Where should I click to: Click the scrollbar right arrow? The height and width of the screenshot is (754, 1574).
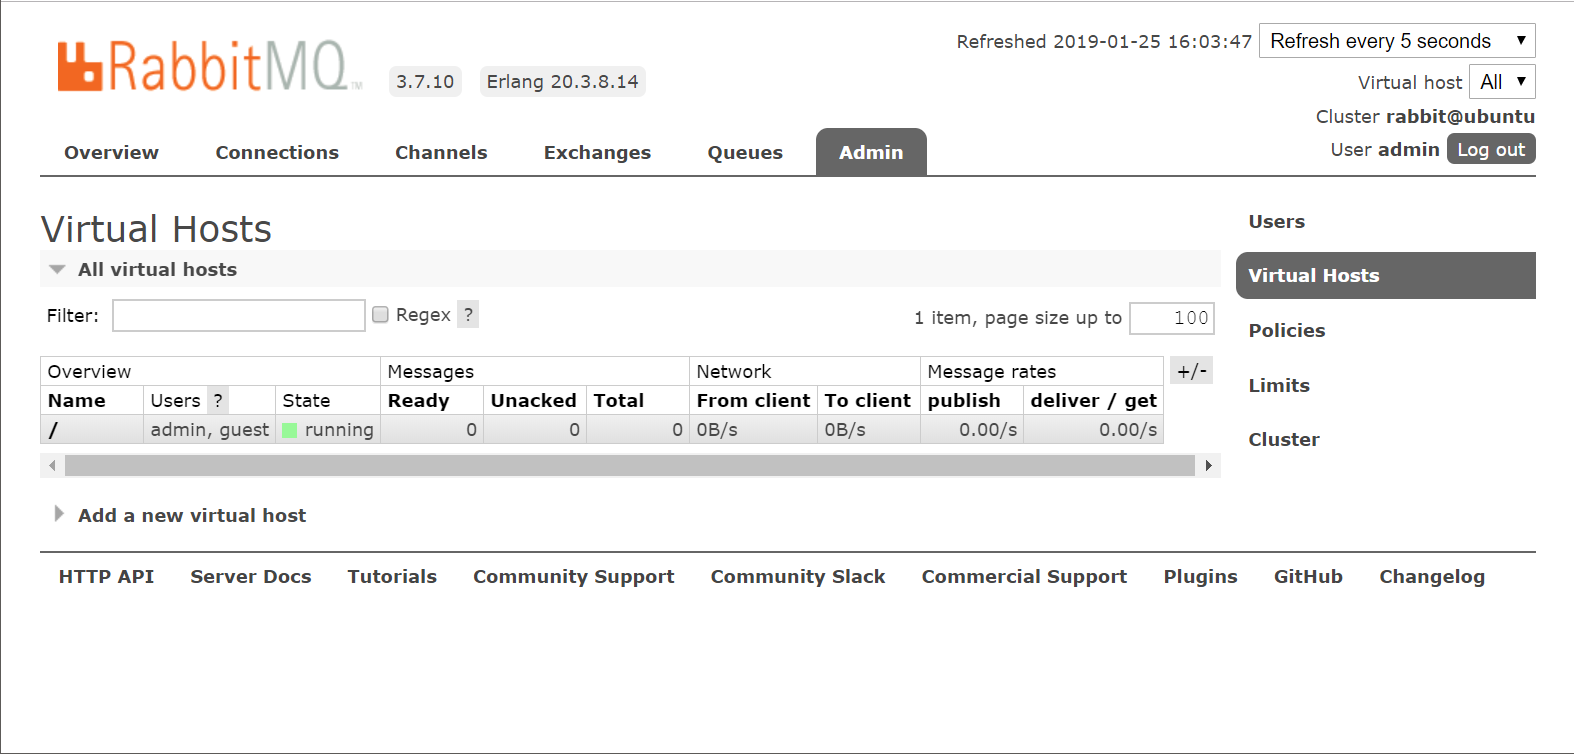[1208, 466]
